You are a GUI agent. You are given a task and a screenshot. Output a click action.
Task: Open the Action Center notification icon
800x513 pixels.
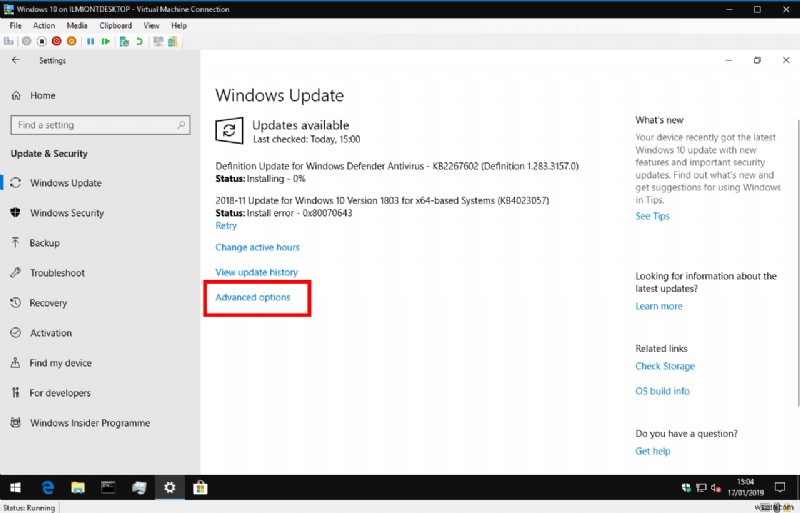tap(780, 487)
